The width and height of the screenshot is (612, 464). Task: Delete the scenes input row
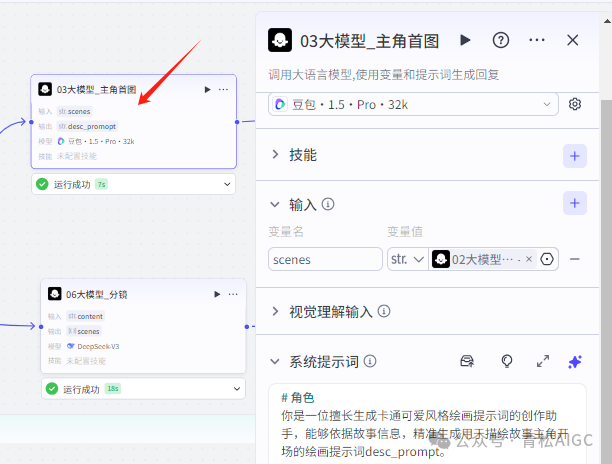(575, 259)
